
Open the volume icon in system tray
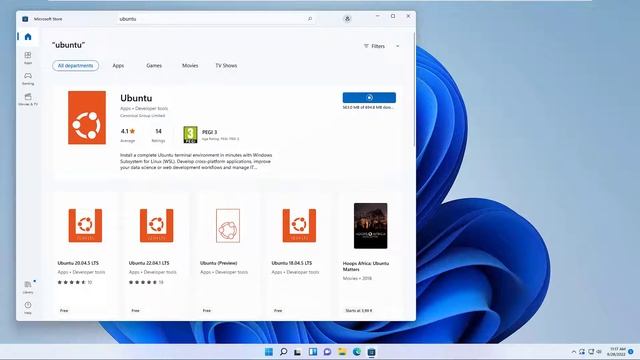coord(599,352)
